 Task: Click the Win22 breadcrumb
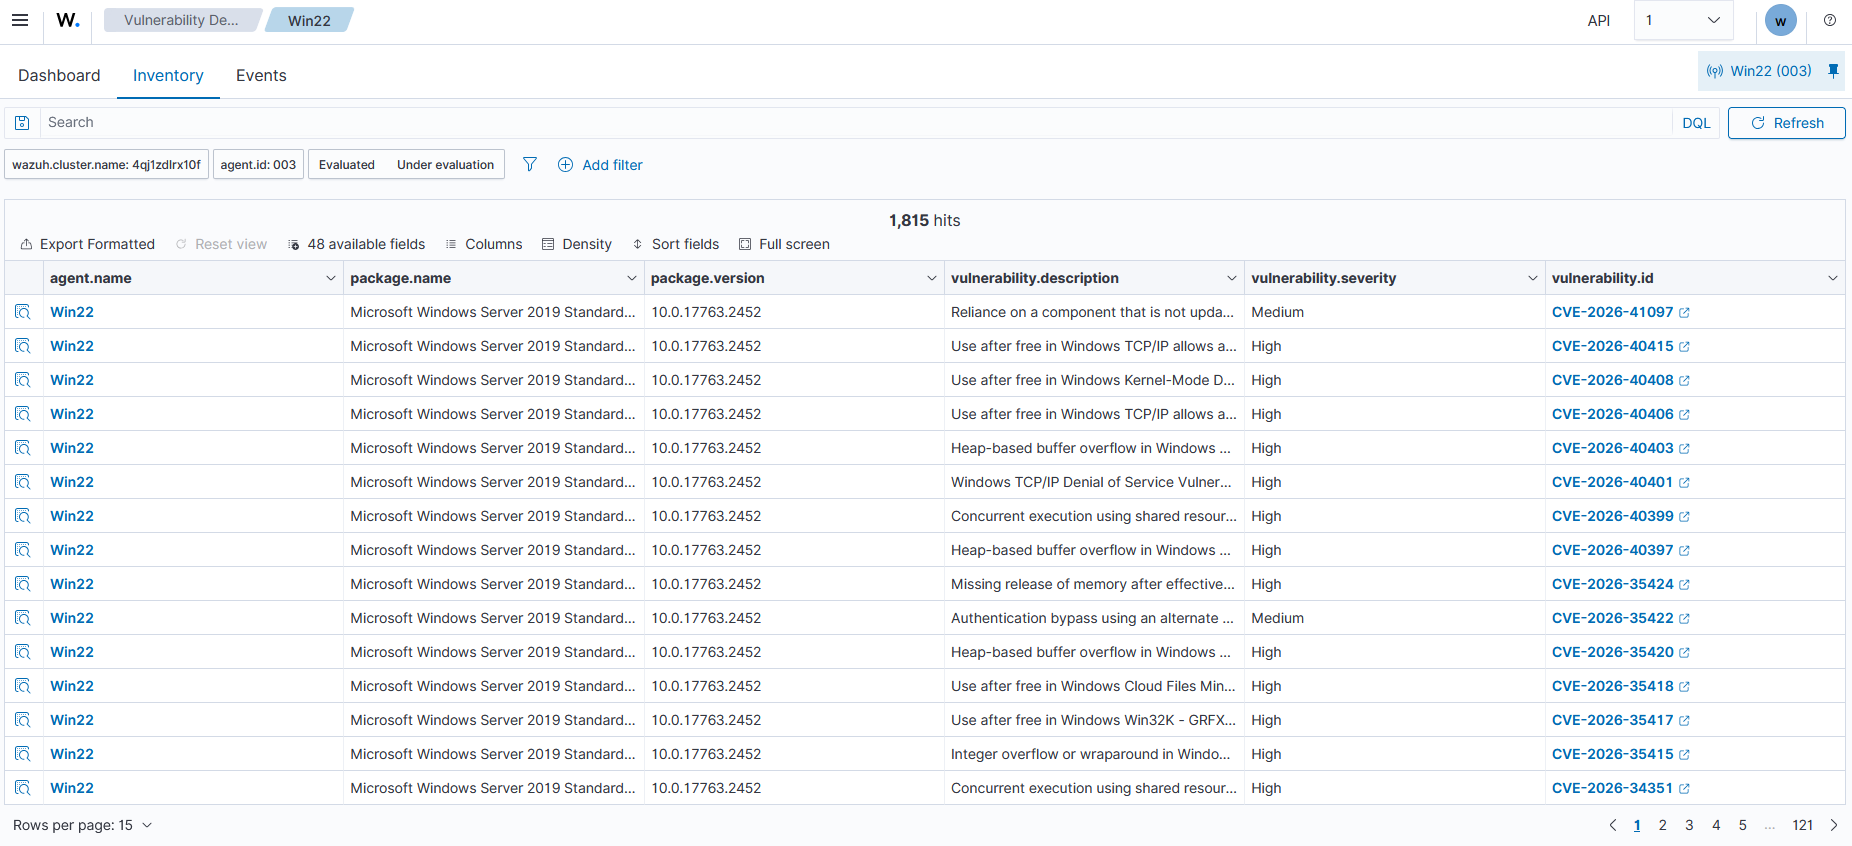click(309, 20)
